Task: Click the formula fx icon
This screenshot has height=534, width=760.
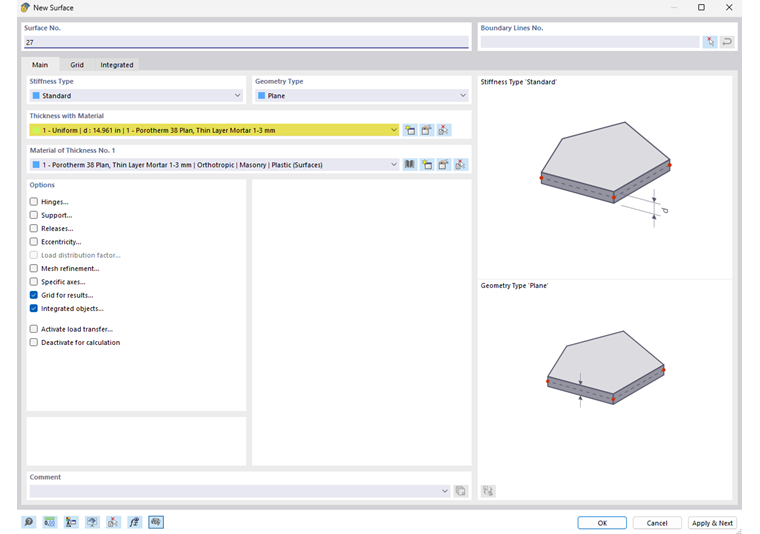Action: pyautogui.click(x=134, y=522)
